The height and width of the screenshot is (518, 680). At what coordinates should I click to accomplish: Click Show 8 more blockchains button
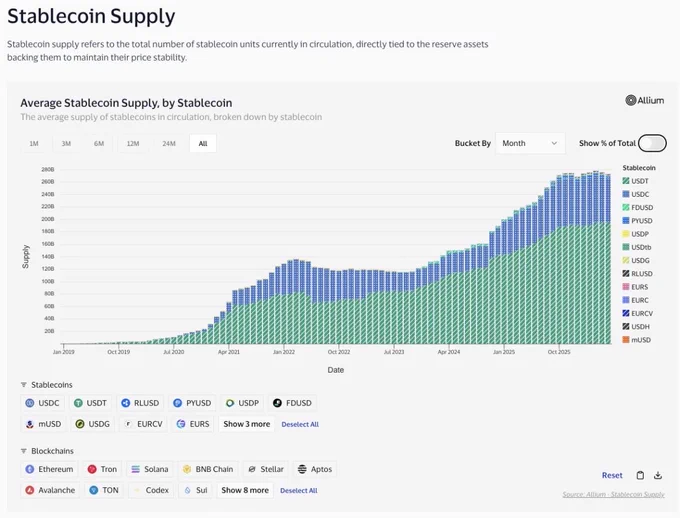tap(245, 490)
